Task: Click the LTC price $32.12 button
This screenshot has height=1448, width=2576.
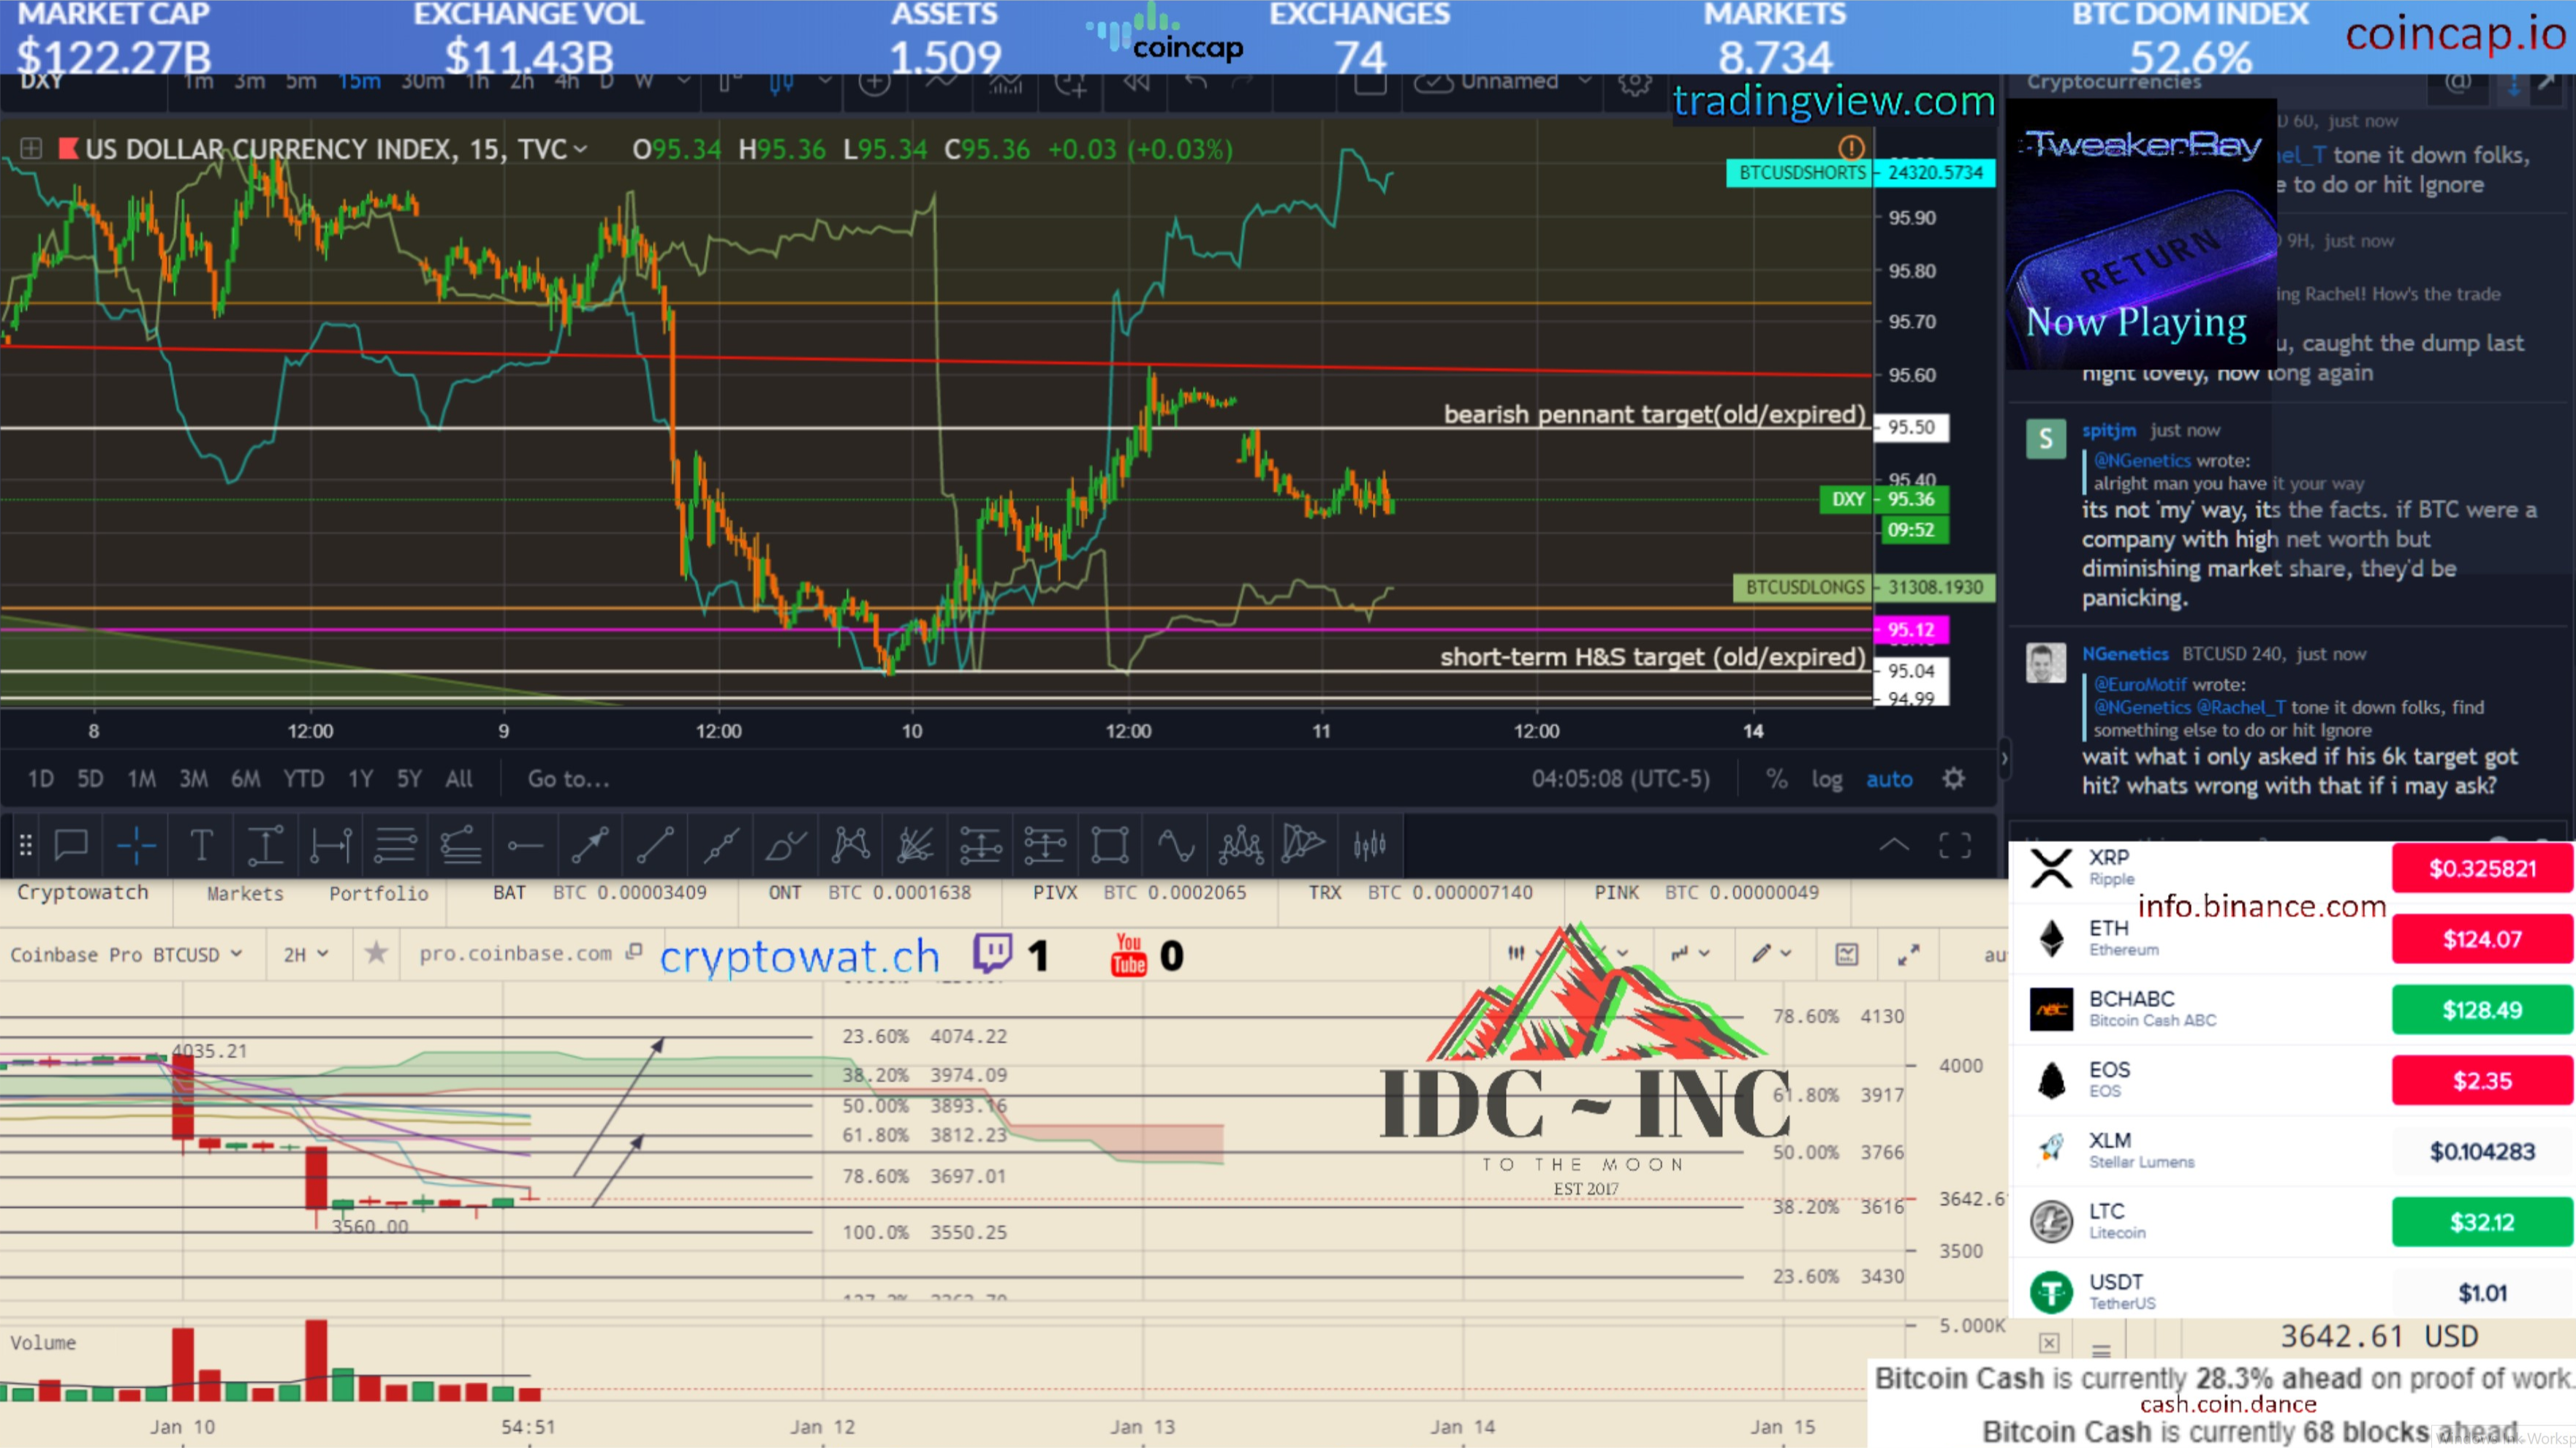Action: coord(2482,1222)
